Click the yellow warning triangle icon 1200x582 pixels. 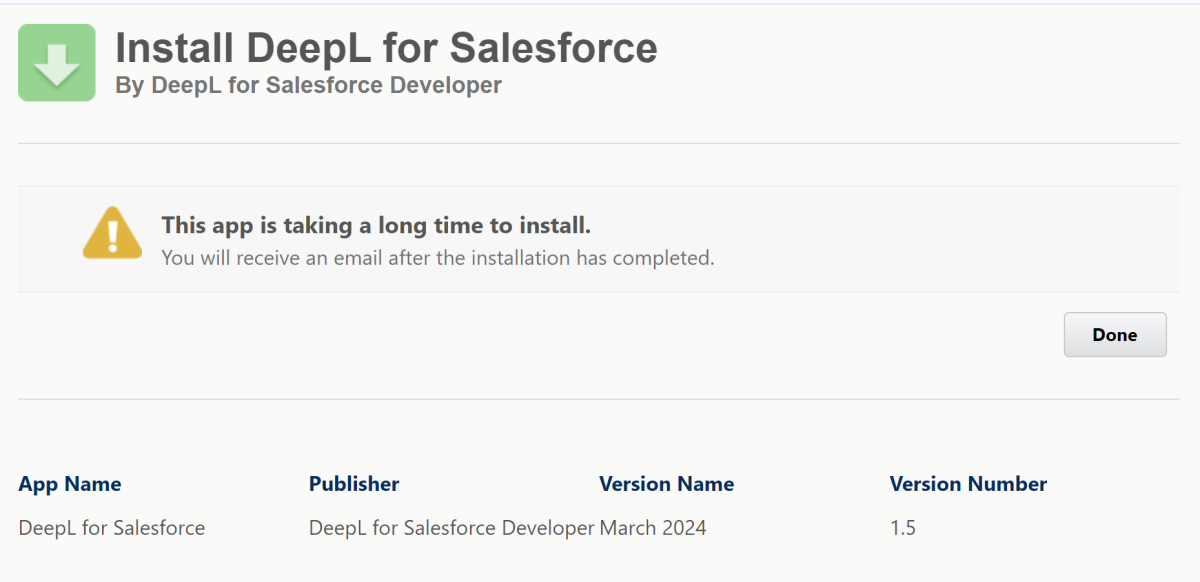[112, 234]
